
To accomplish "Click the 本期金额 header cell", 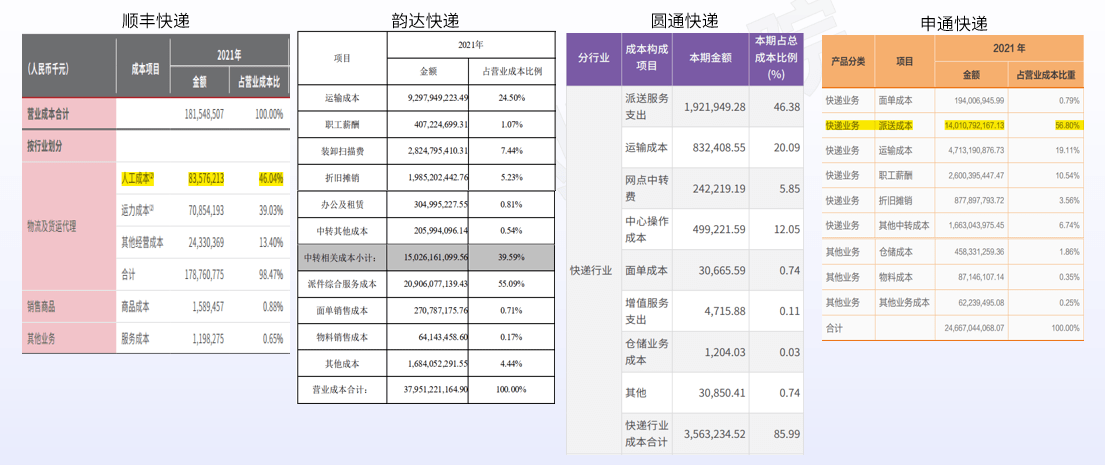I will click(710, 58).
